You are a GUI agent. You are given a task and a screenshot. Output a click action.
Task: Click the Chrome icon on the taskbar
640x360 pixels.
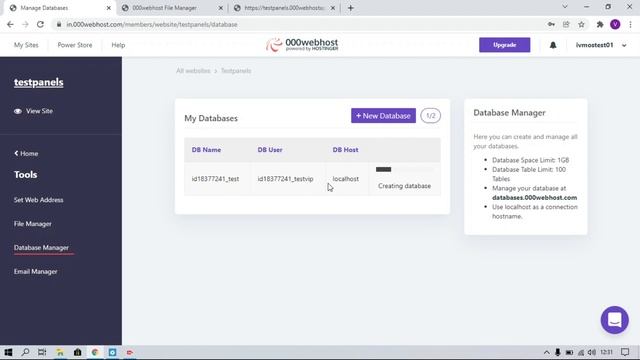pos(95,352)
